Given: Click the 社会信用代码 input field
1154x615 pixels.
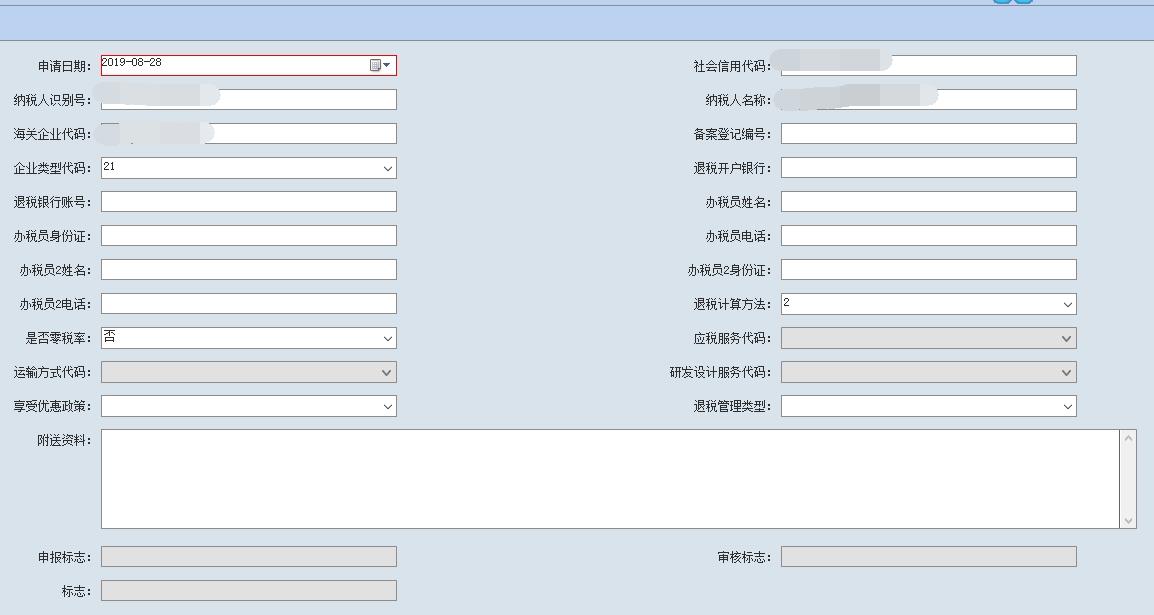Looking at the screenshot, I should (x=929, y=65).
